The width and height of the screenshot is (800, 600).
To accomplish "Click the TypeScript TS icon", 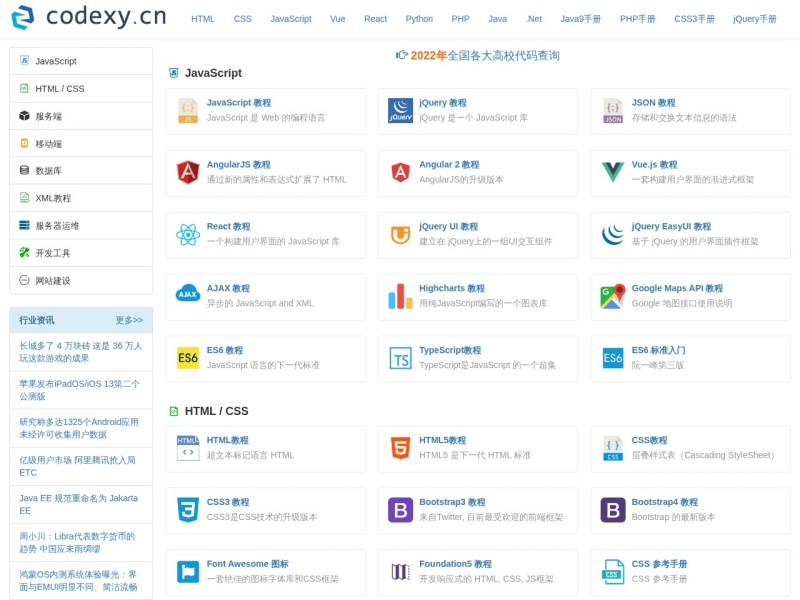I will tap(401, 358).
